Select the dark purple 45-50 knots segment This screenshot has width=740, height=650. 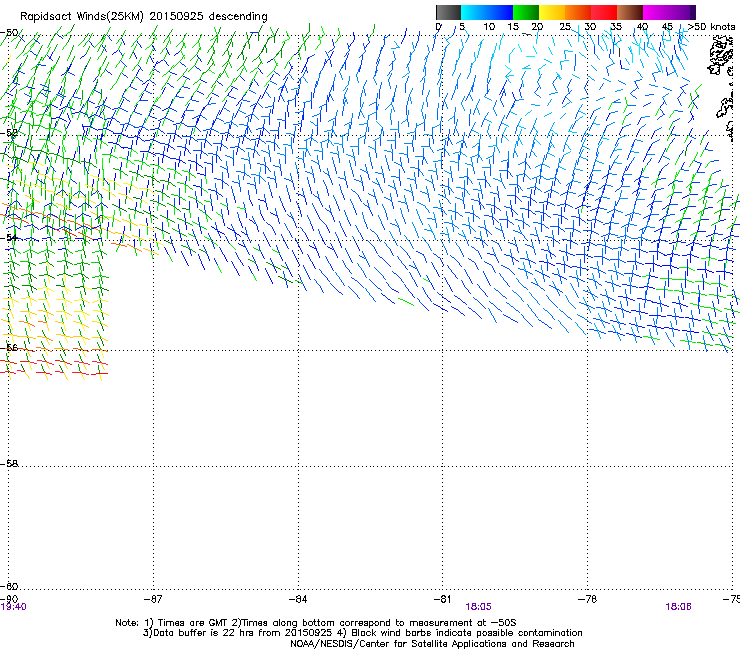point(682,12)
